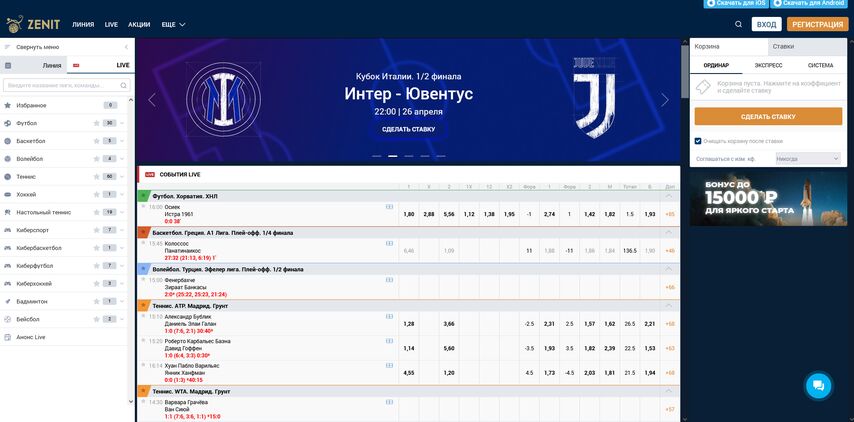The height and width of the screenshot is (422, 854).
Task: Open stats icon for Варвара Грачёва match
Action: tap(389, 402)
